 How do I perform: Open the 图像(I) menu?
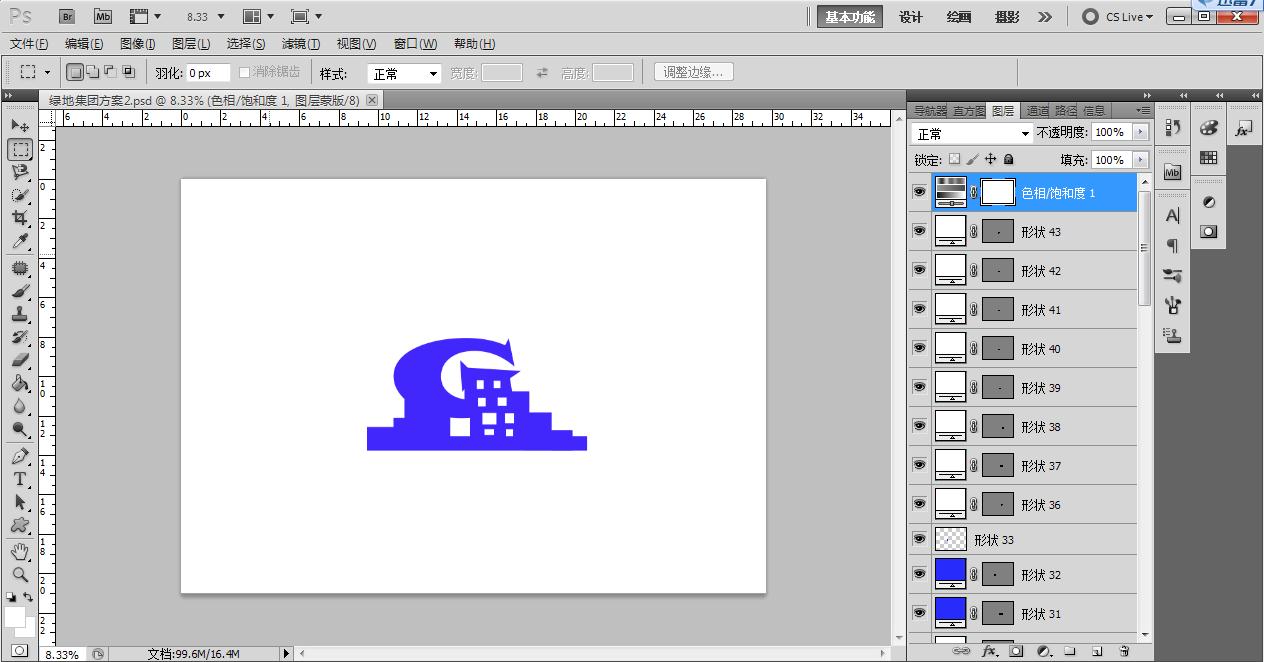[137, 44]
